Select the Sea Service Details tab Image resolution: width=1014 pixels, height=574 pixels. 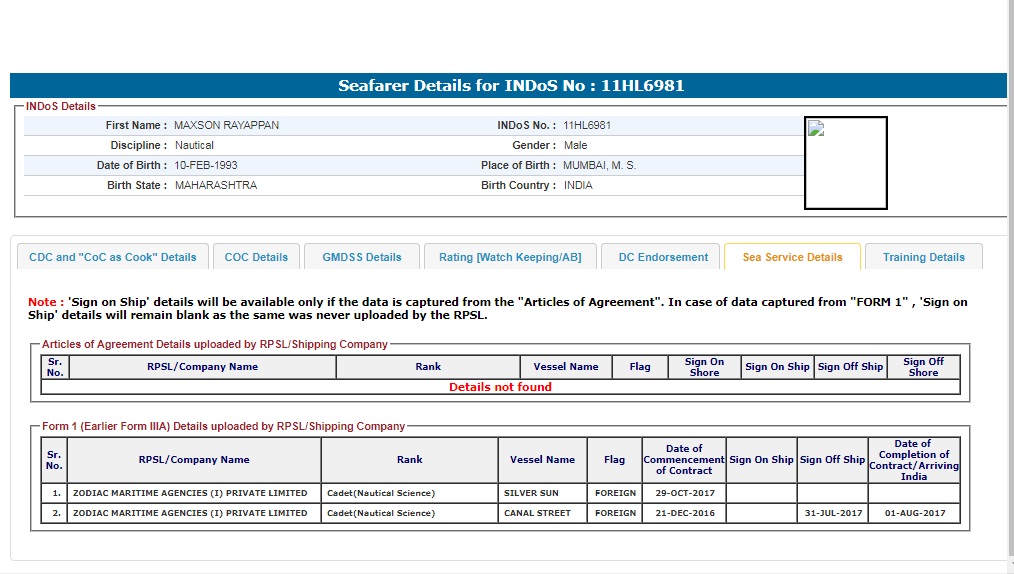click(x=792, y=257)
